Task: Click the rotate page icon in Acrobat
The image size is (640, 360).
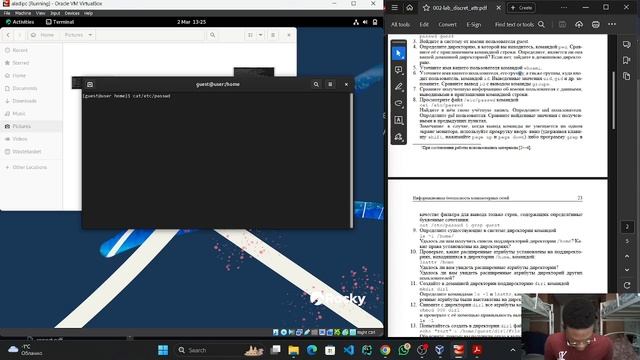Action: (627, 285)
